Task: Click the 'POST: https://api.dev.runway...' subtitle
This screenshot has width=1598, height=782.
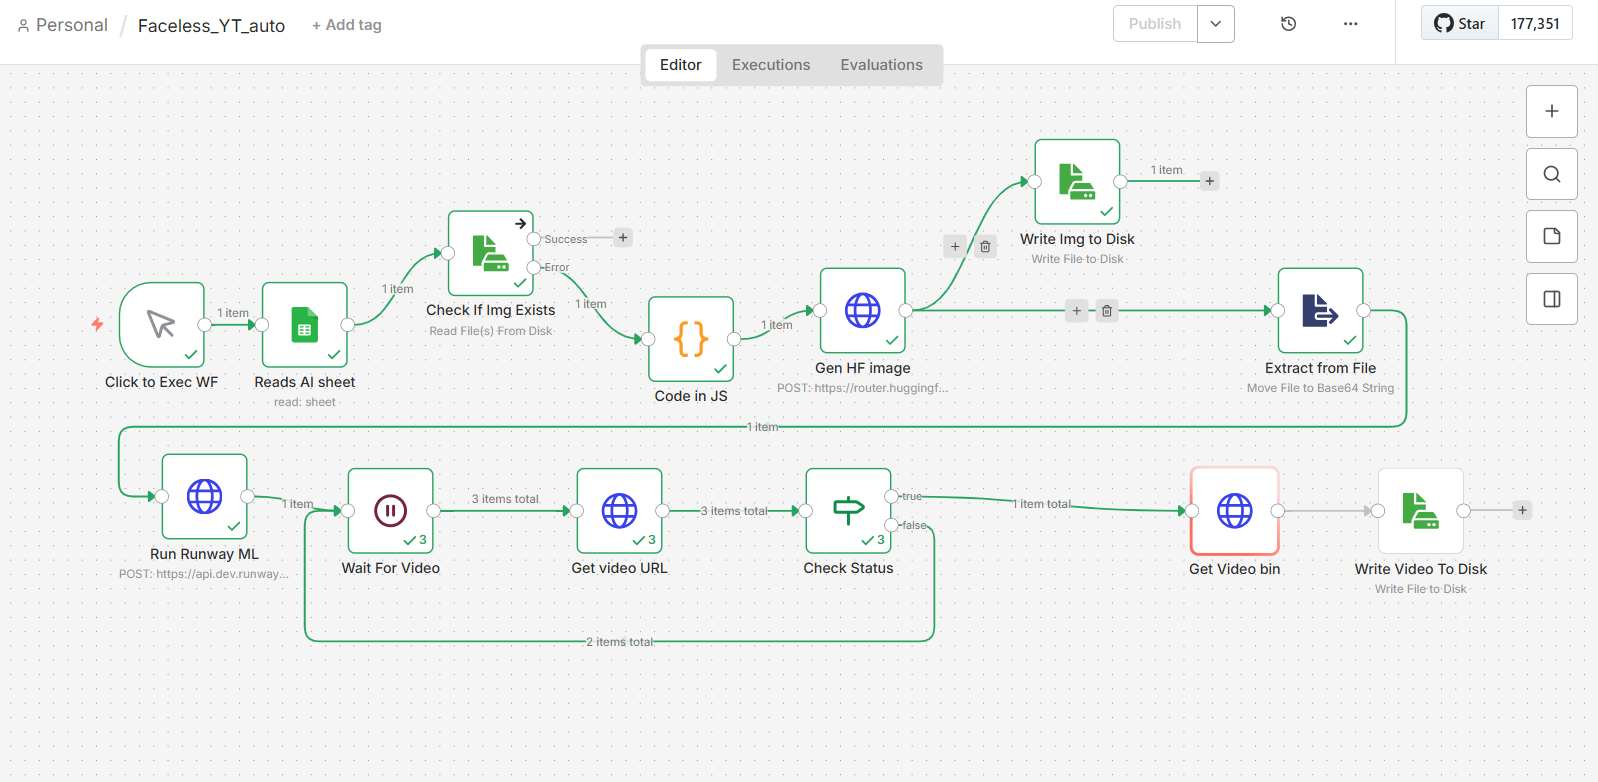Action: click(204, 574)
